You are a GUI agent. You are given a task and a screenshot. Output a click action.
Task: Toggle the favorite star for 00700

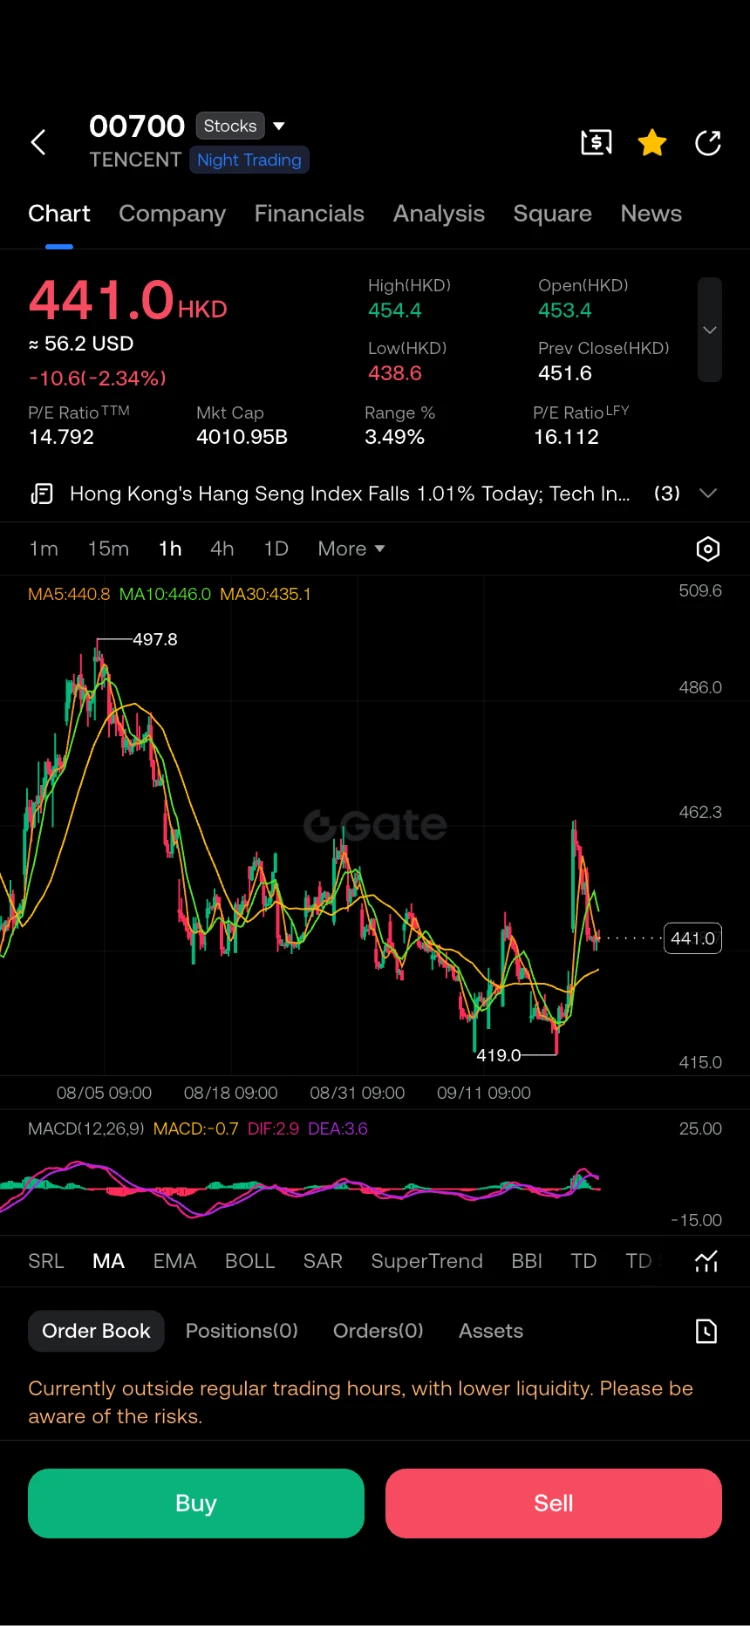[652, 143]
